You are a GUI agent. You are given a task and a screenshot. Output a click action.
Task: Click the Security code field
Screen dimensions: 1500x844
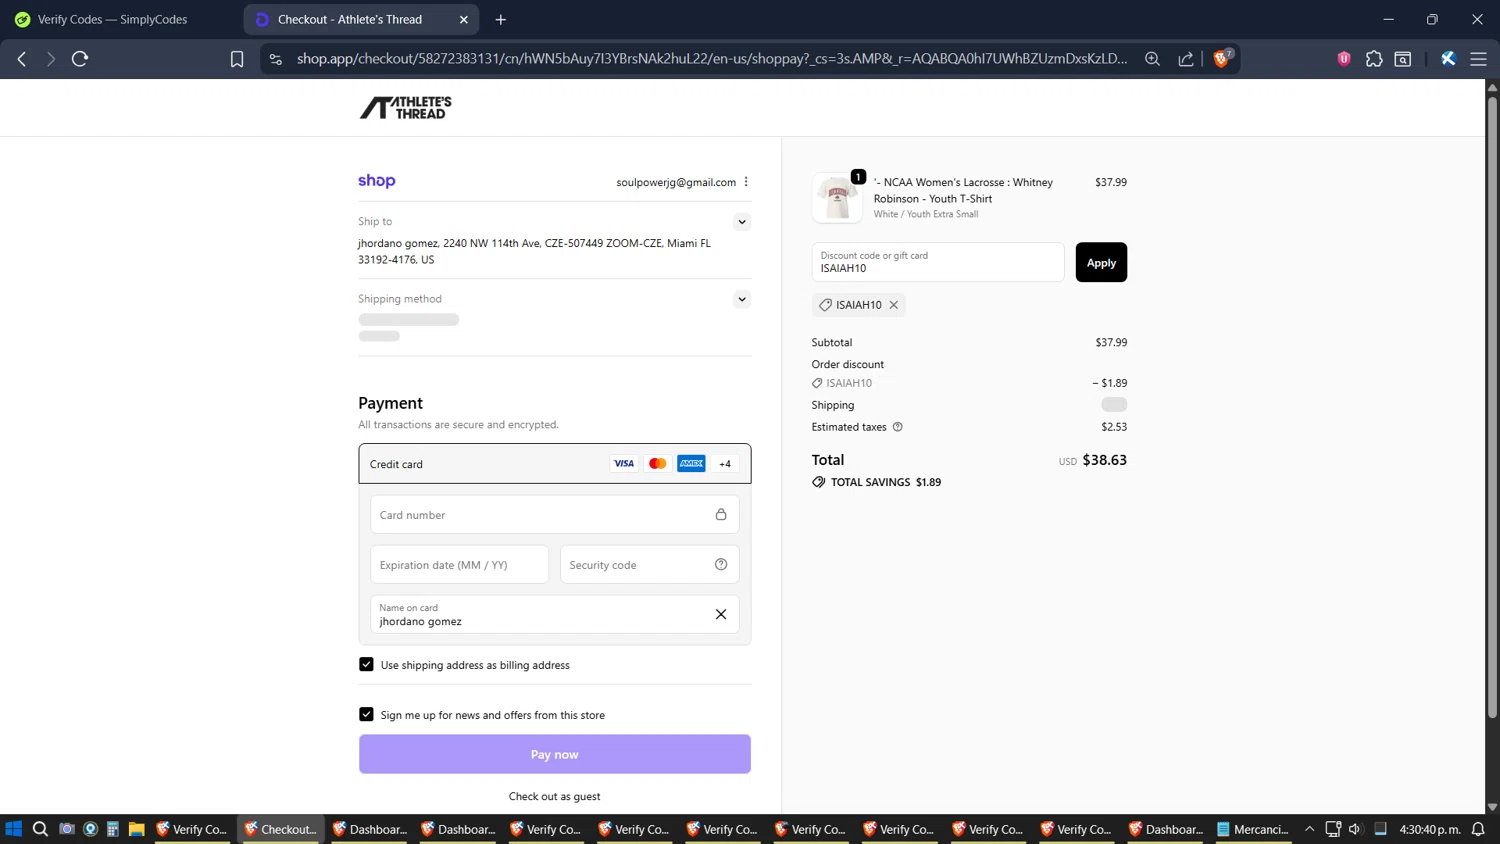[650, 565]
